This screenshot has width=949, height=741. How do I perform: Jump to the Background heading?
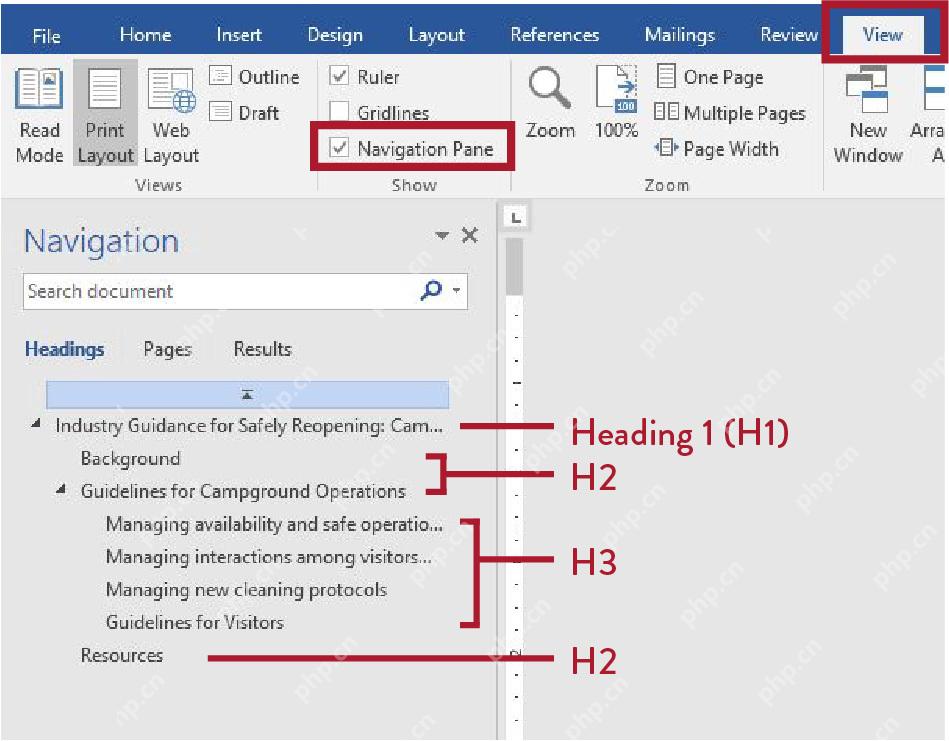pos(131,458)
